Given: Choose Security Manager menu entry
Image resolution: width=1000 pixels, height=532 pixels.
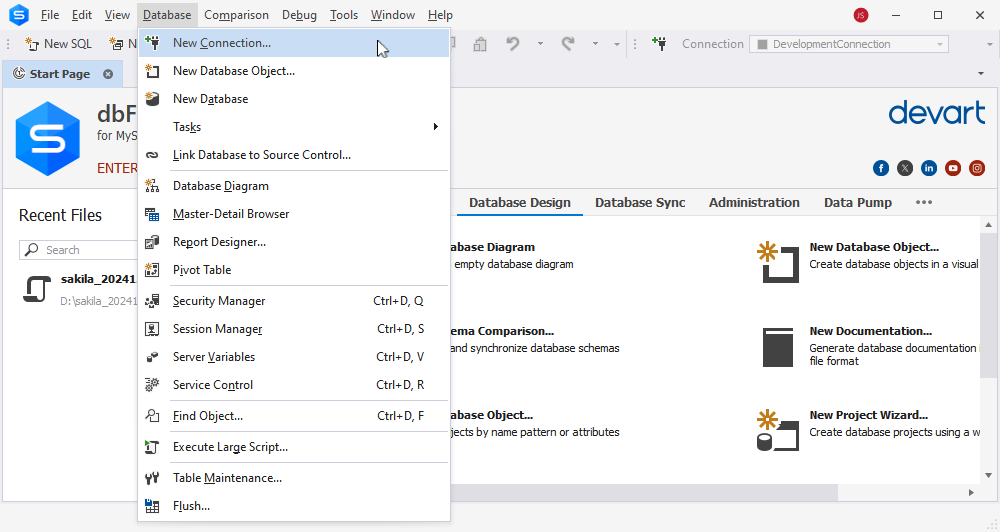Looking at the screenshot, I should coord(294,301).
